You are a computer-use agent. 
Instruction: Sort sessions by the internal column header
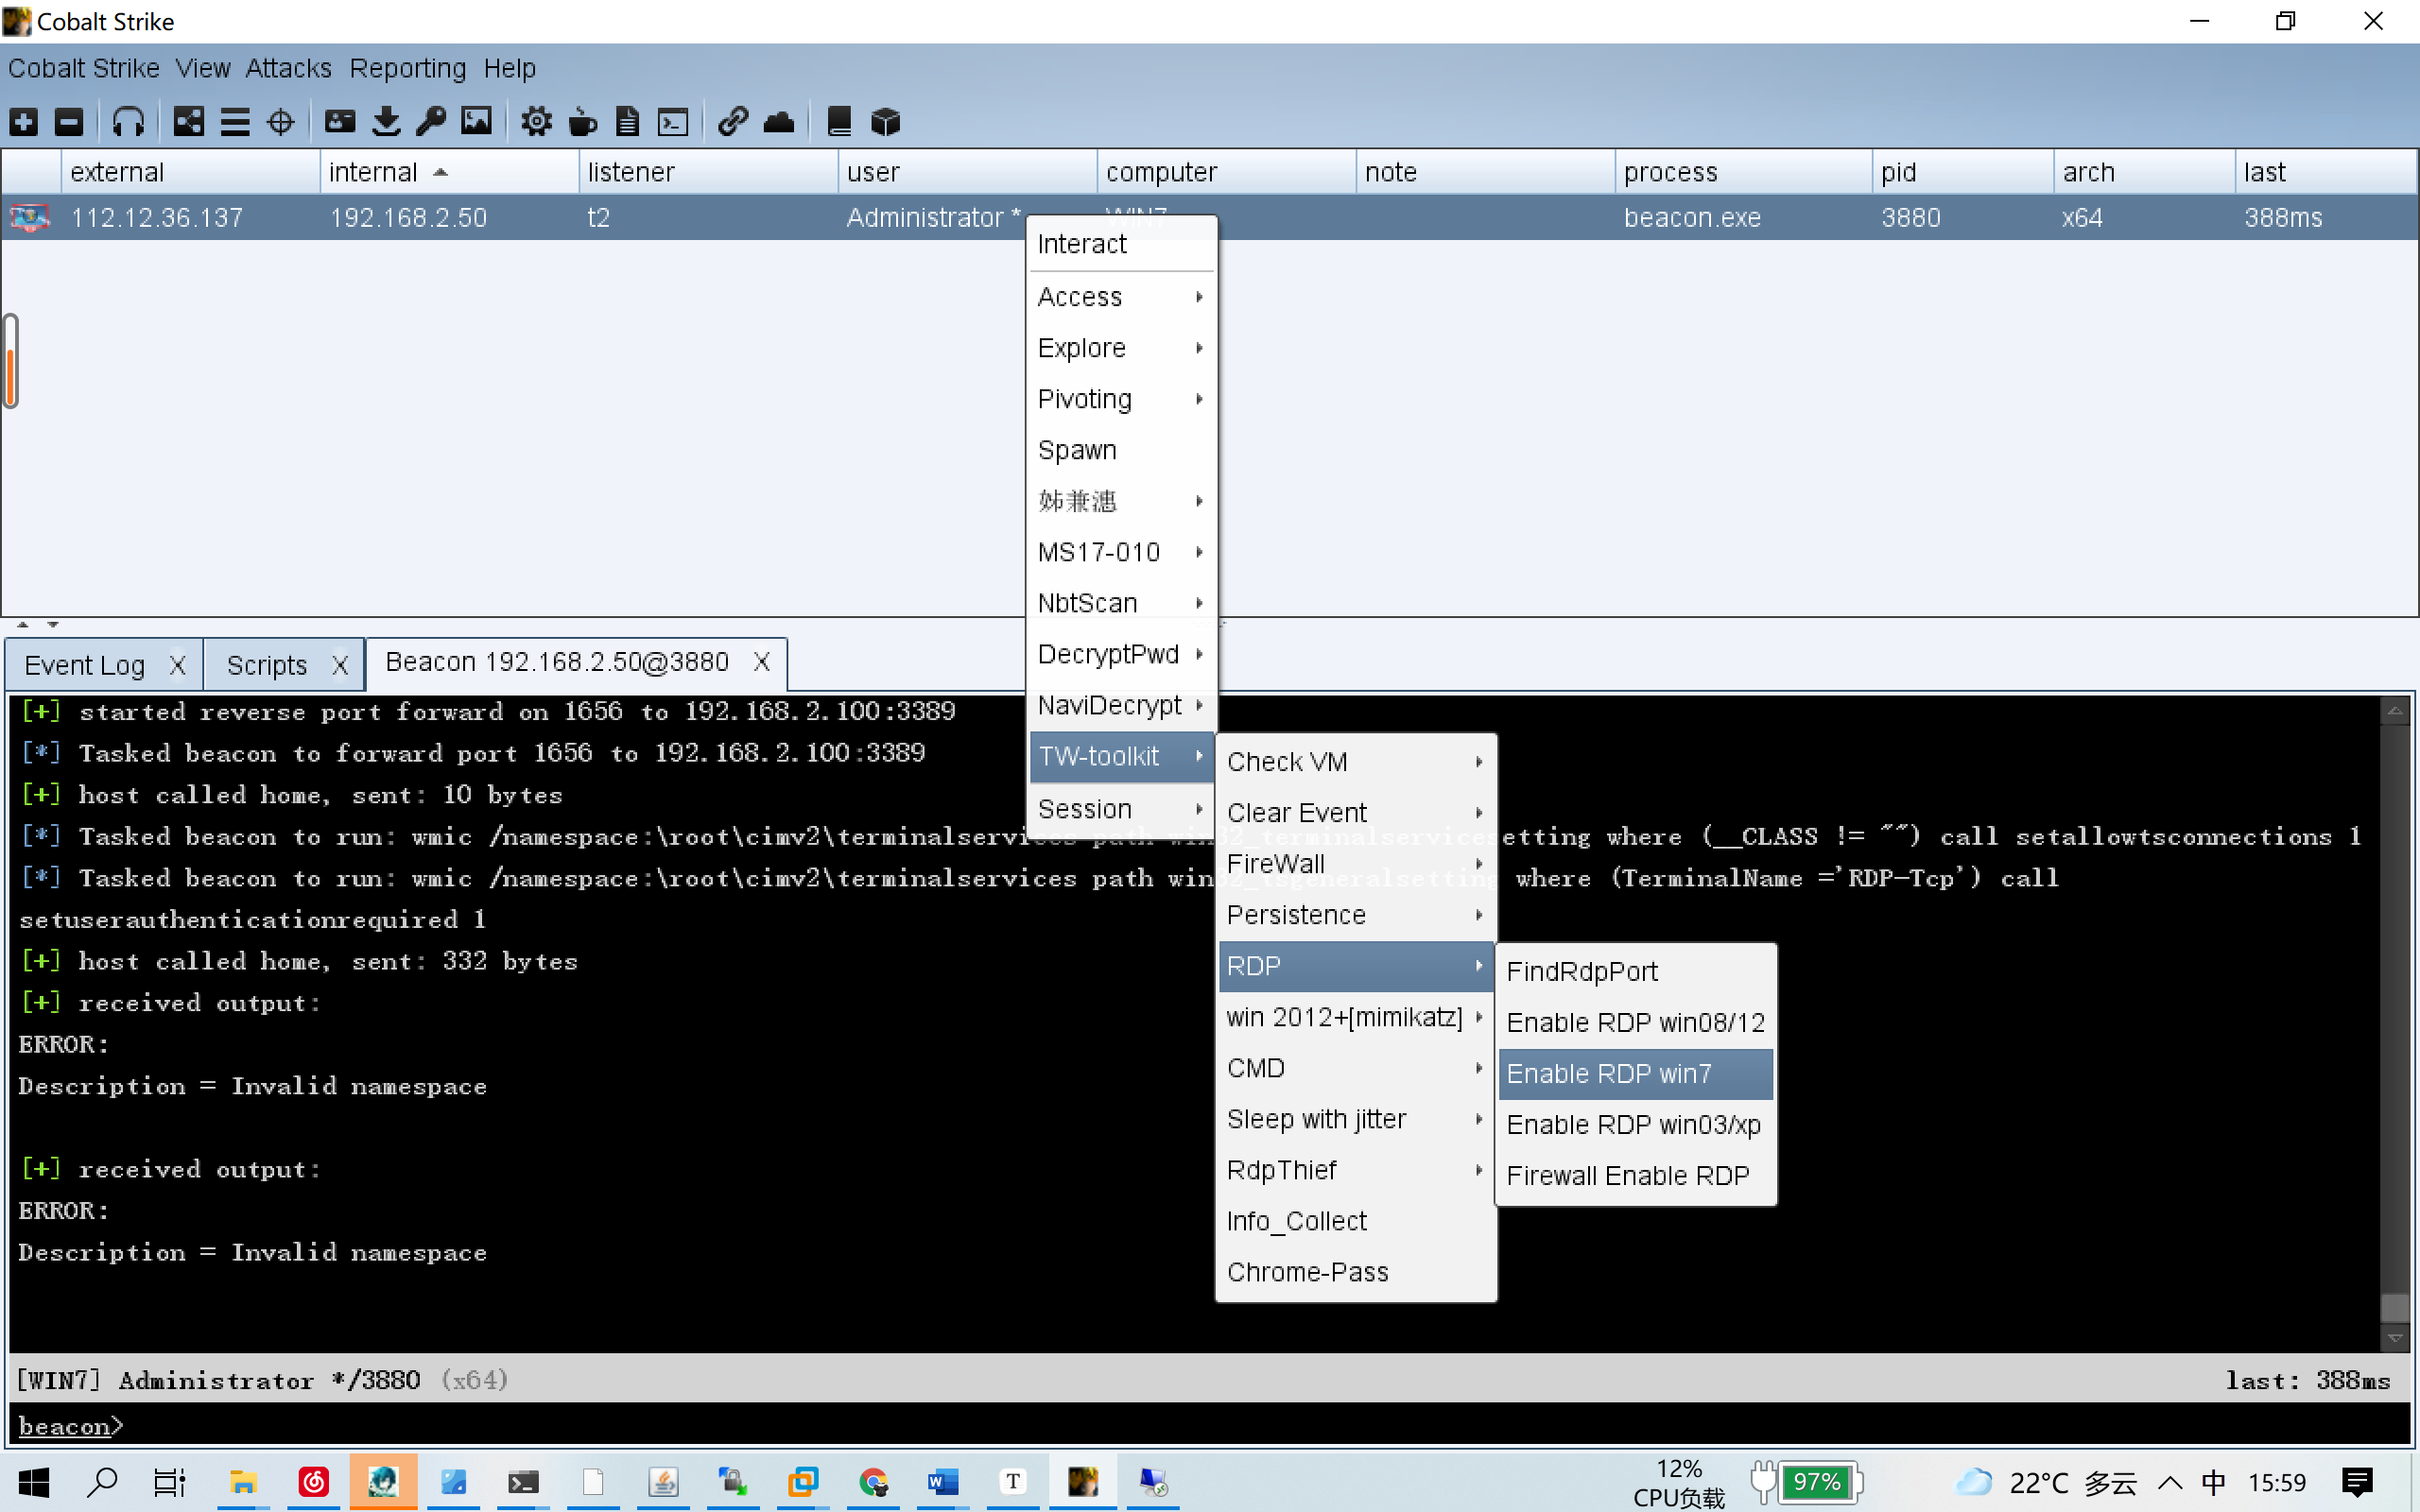pyautogui.click(x=449, y=172)
